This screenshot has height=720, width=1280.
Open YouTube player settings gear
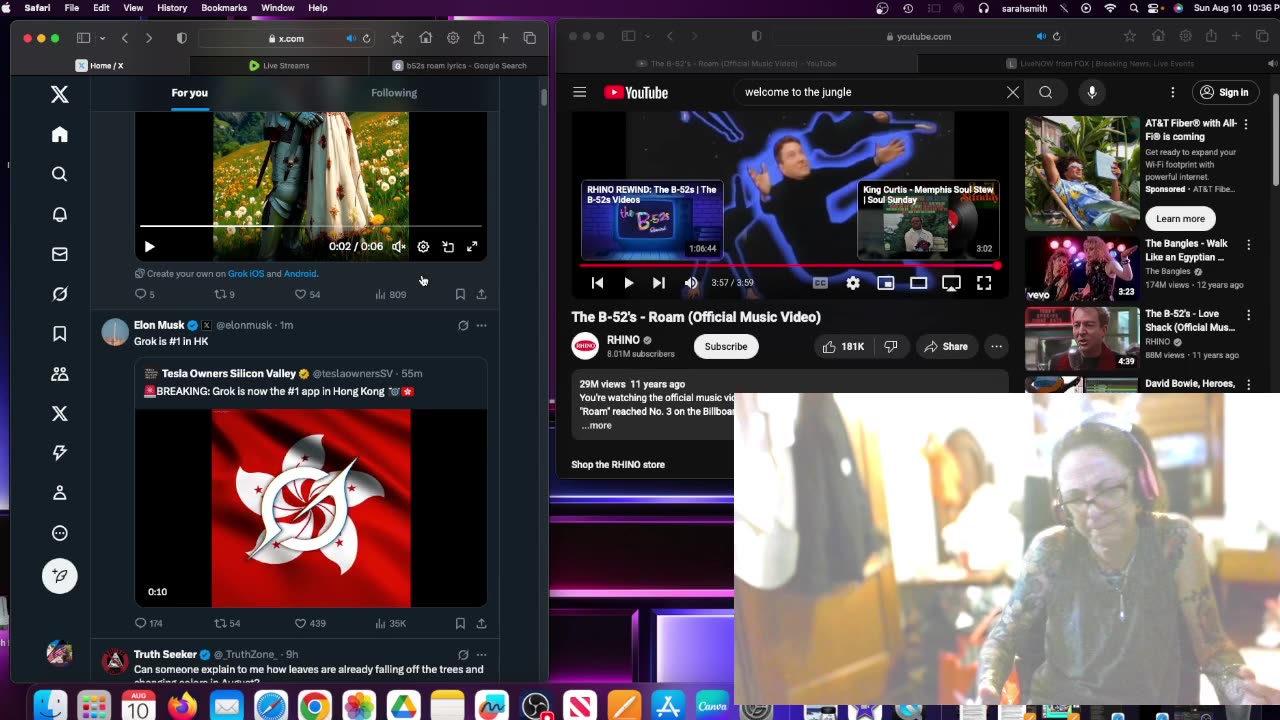point(853,283)
